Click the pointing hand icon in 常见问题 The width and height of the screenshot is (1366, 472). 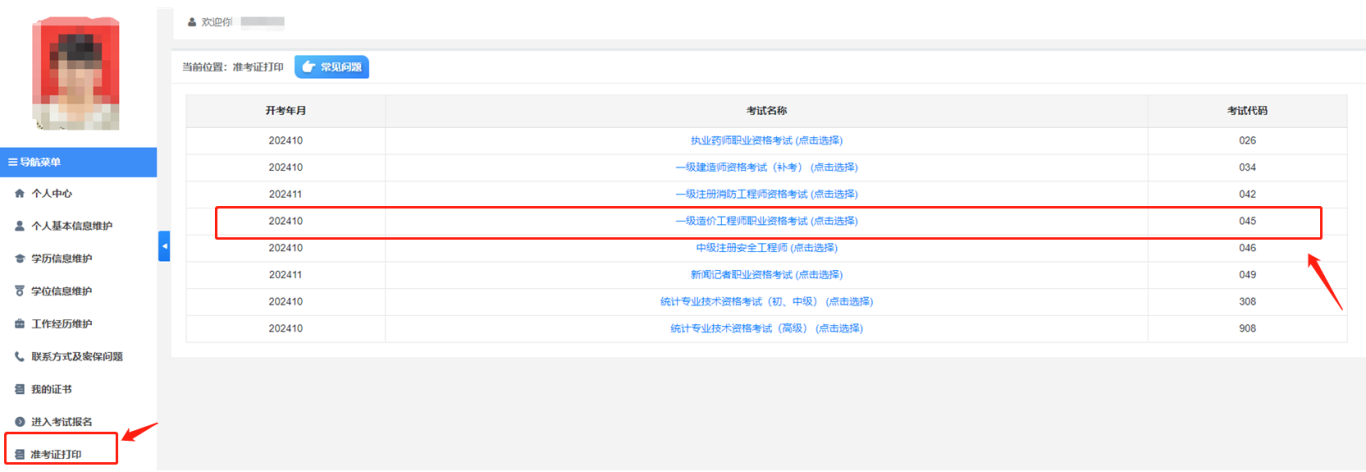[x=308, y=67]
